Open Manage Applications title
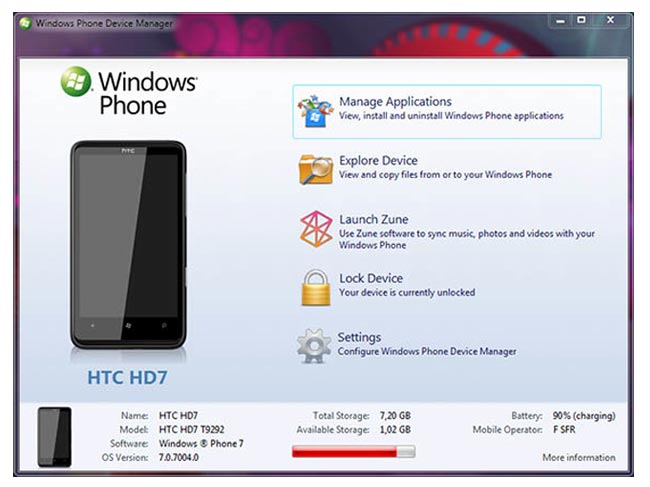 [395, 102]
